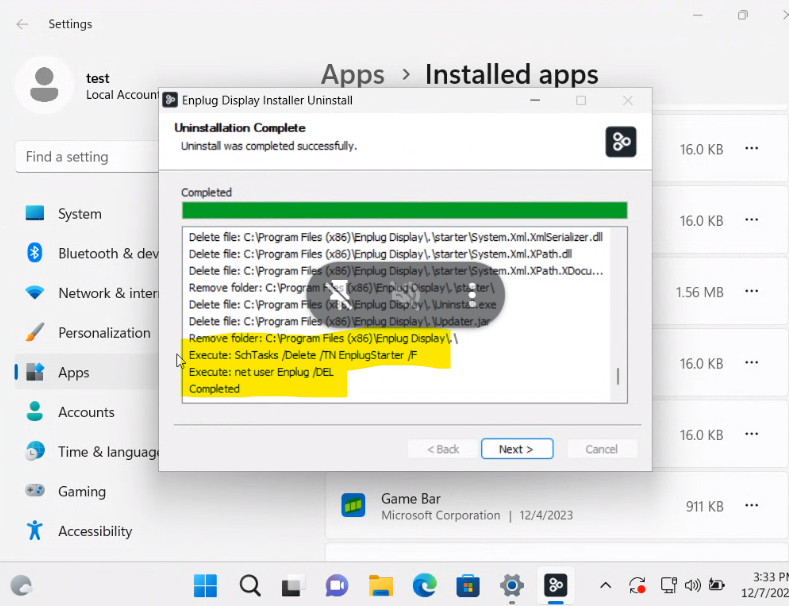The height and width of the screenshot is (606, 789).
Task: Click the Enplug logo in the dialog header
Action: (x=621, y=142)
